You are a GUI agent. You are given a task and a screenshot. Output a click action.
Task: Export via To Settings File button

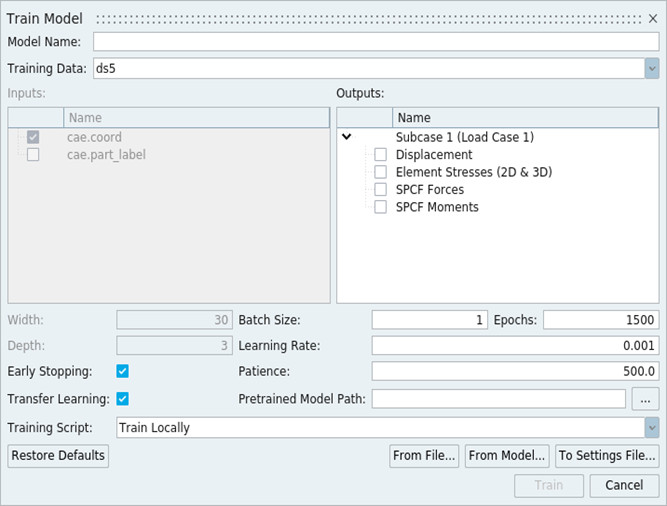tap(607, 456)
